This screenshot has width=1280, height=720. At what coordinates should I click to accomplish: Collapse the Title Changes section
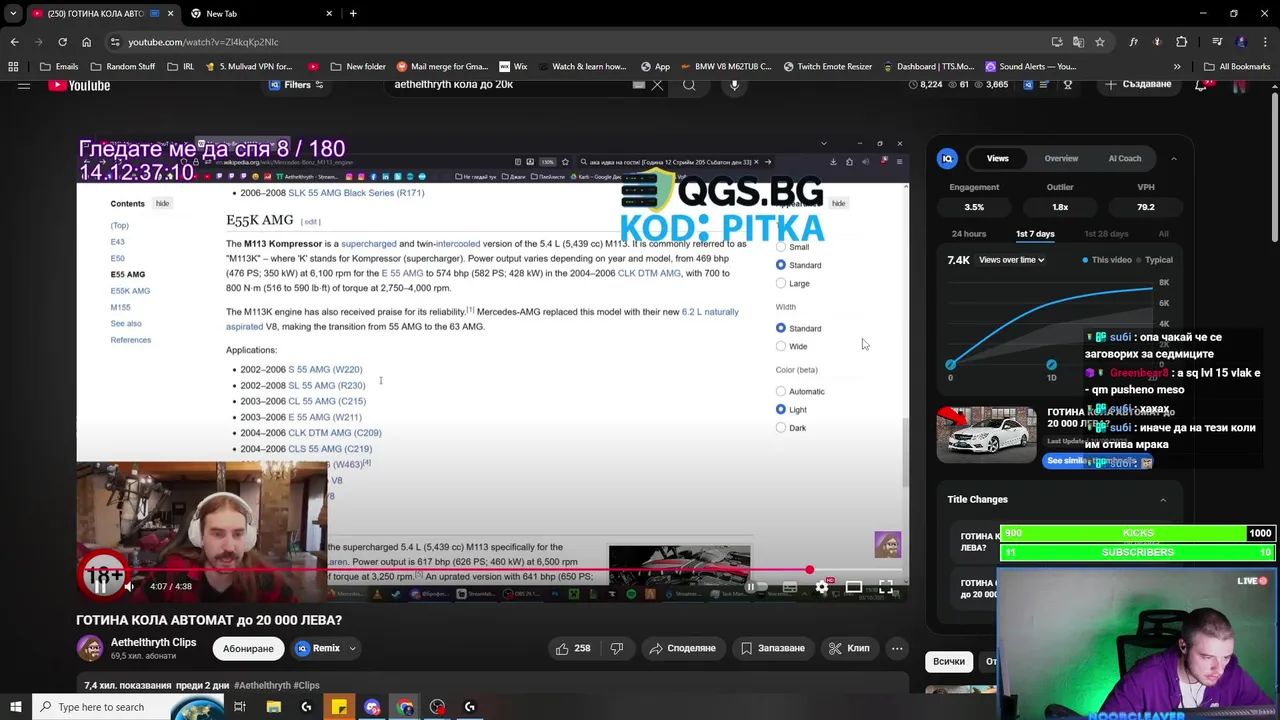click(x=1162, y=499)
